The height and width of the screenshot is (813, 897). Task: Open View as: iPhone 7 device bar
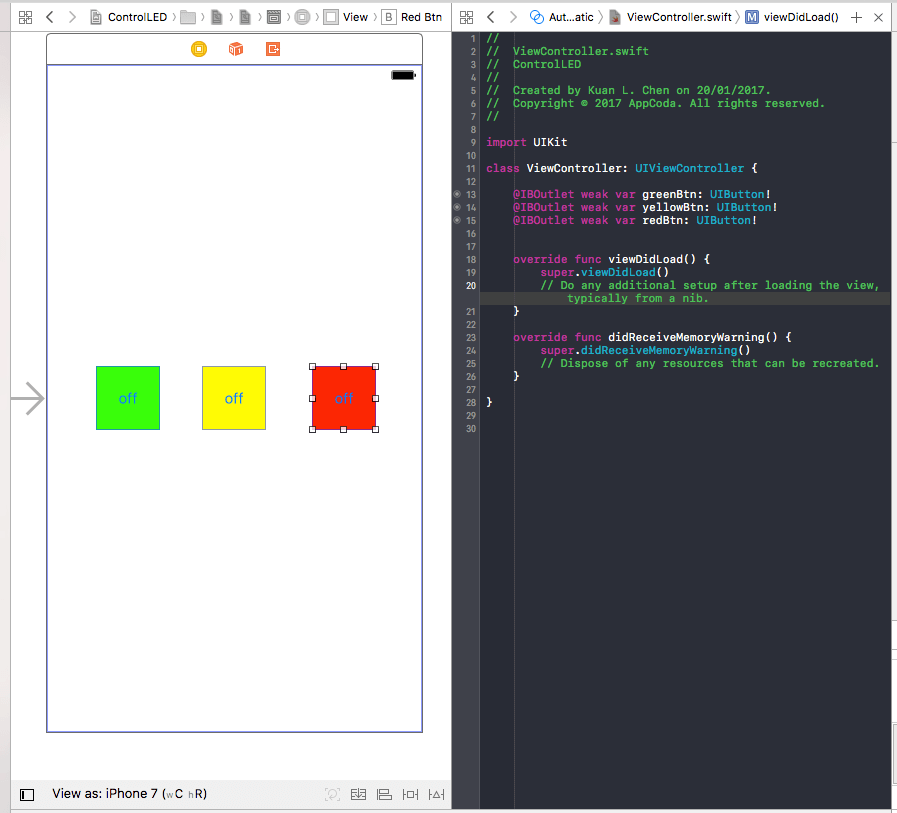click(x=129, y=794)
